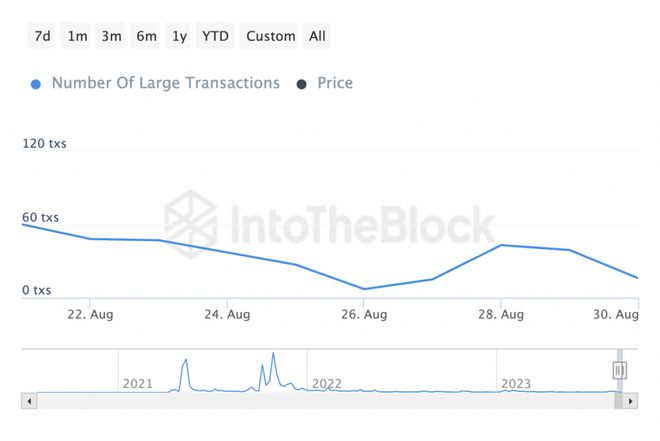The image size is (660, 441).
Task: Choose the 3m range option
Action: pos(111,36)
